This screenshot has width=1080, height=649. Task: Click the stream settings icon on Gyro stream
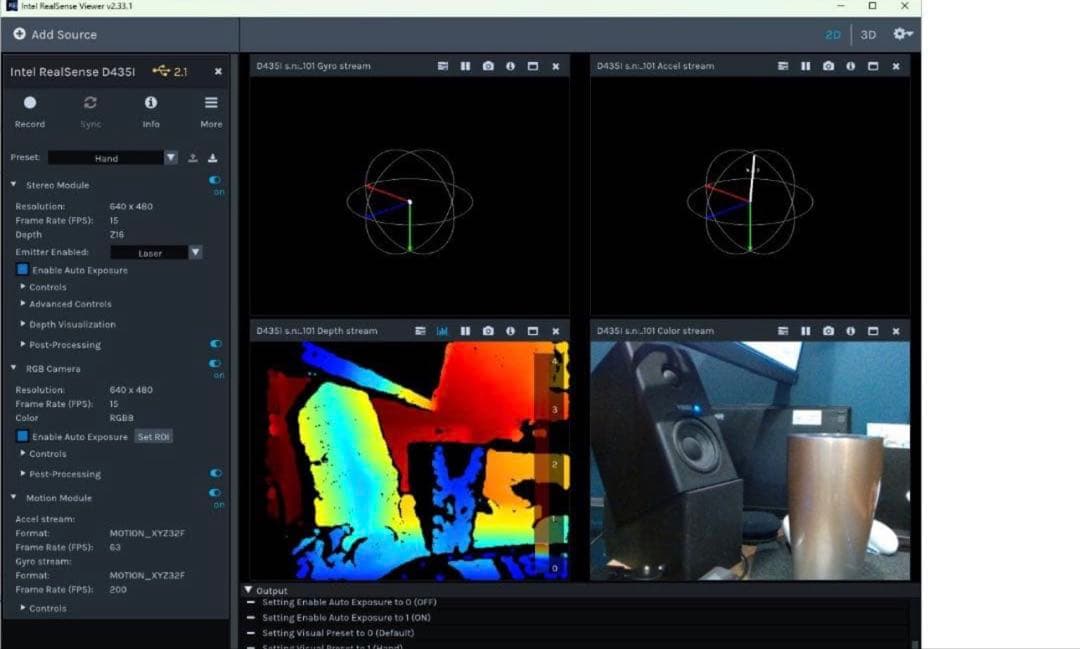(x=445, y=66)
